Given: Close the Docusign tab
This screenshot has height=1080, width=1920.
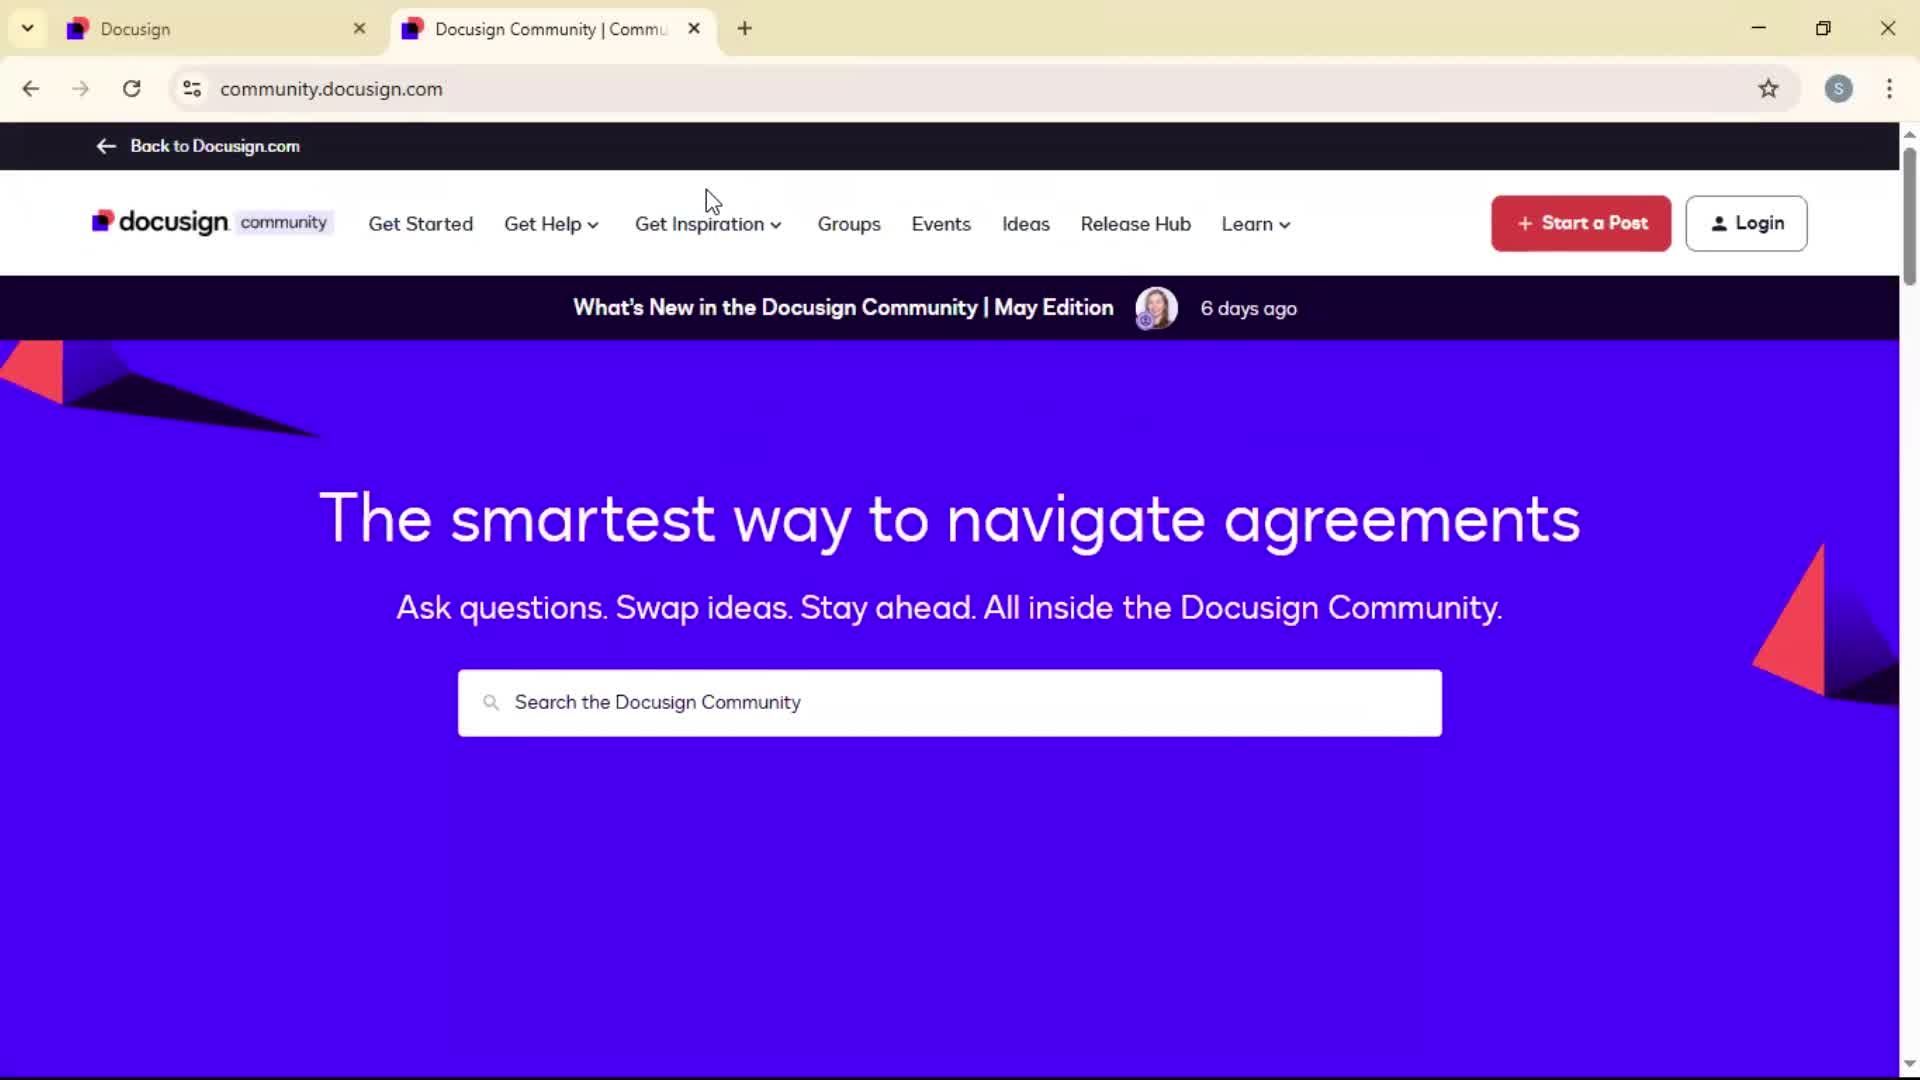Looking at the screenshot, I should pos(360,29).
